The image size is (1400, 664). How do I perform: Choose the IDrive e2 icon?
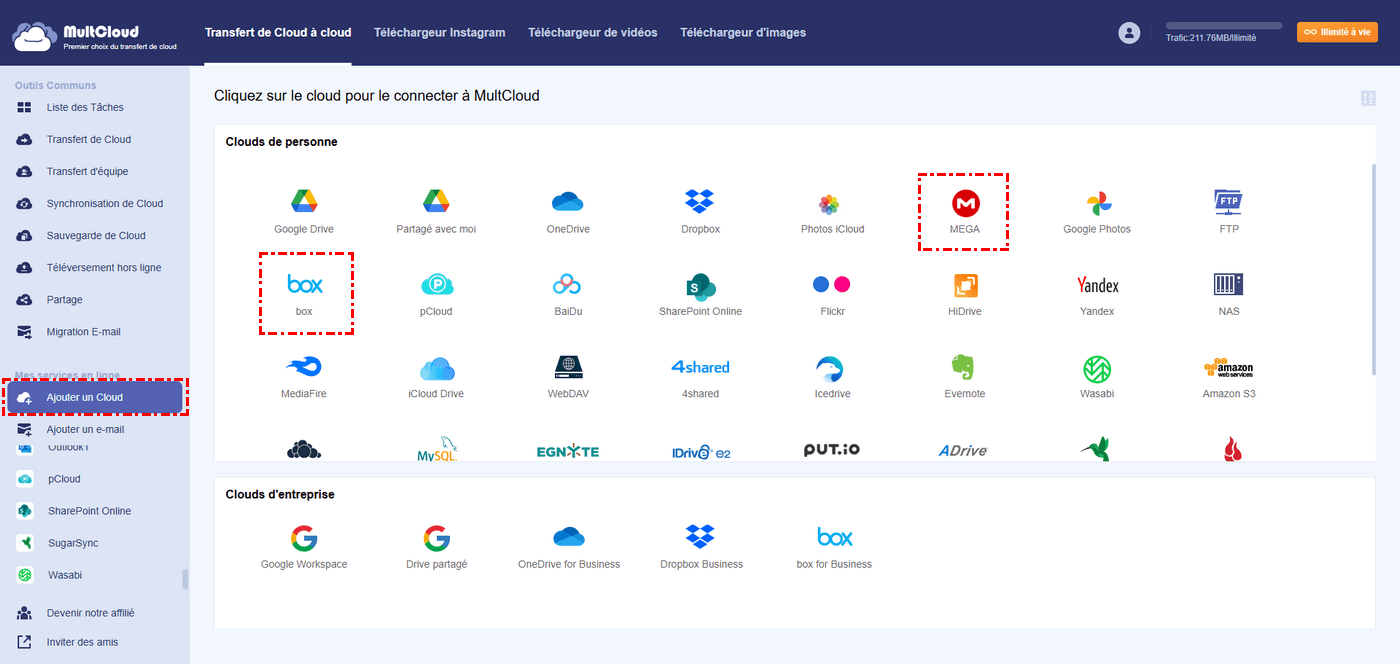tap(700, 452)
